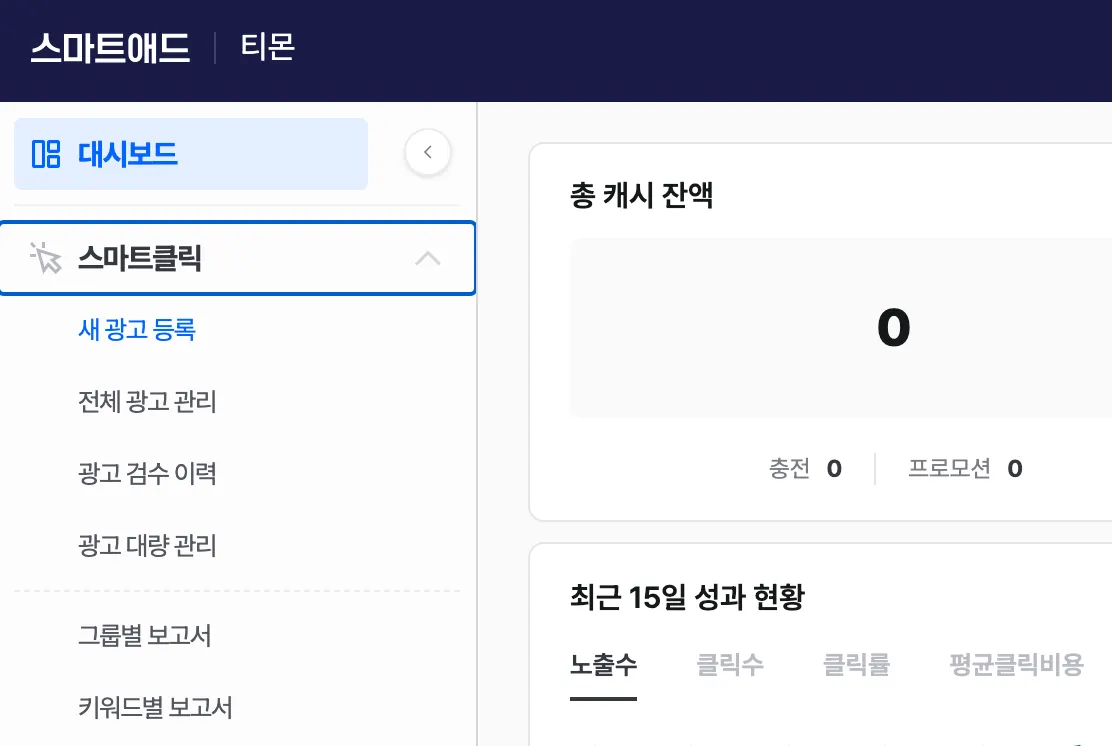This screenshot has height=746, width=1112.
Task: Collapse the sidebar with the arrow button
Action: [x=428, y=153]
